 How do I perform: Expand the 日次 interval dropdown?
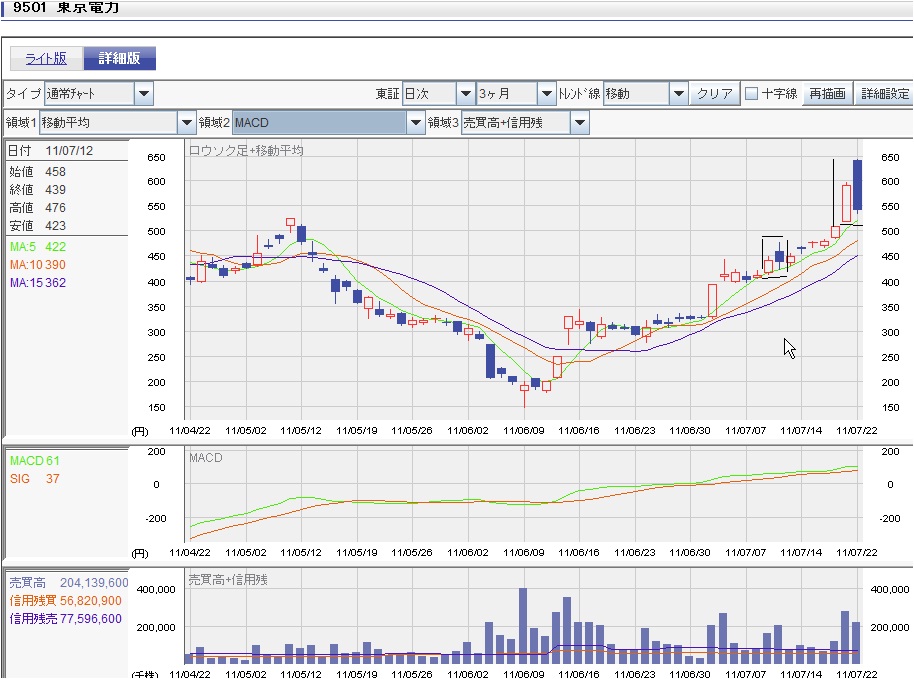click(465, 94)
